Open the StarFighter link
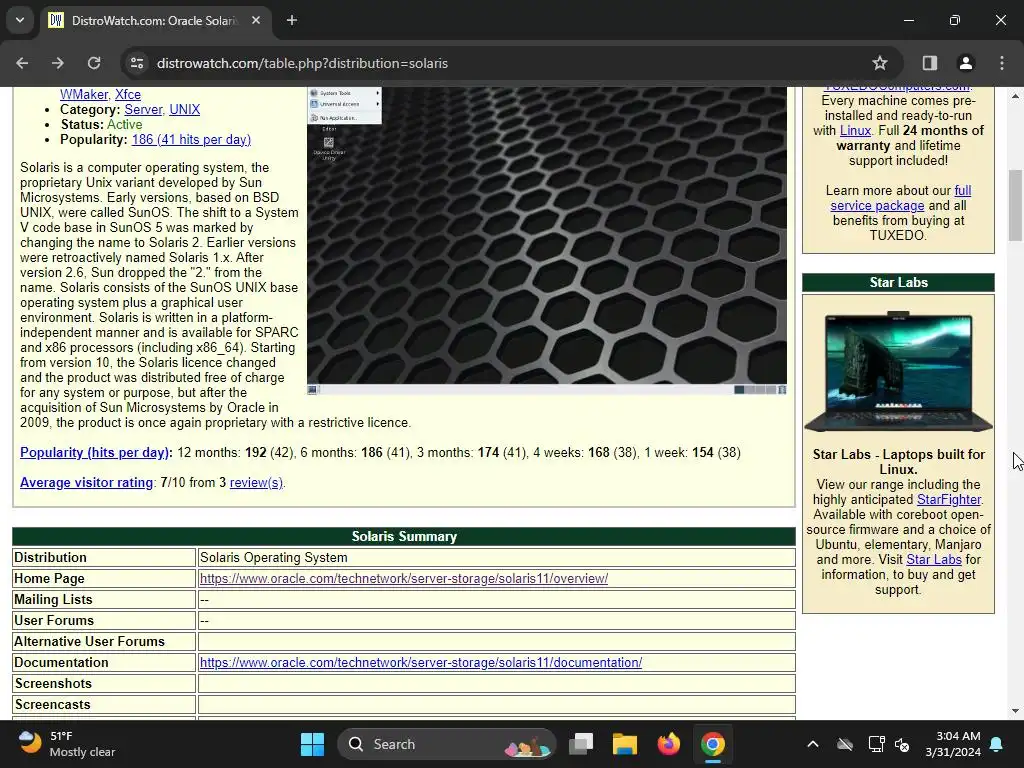 coord(948,500)
